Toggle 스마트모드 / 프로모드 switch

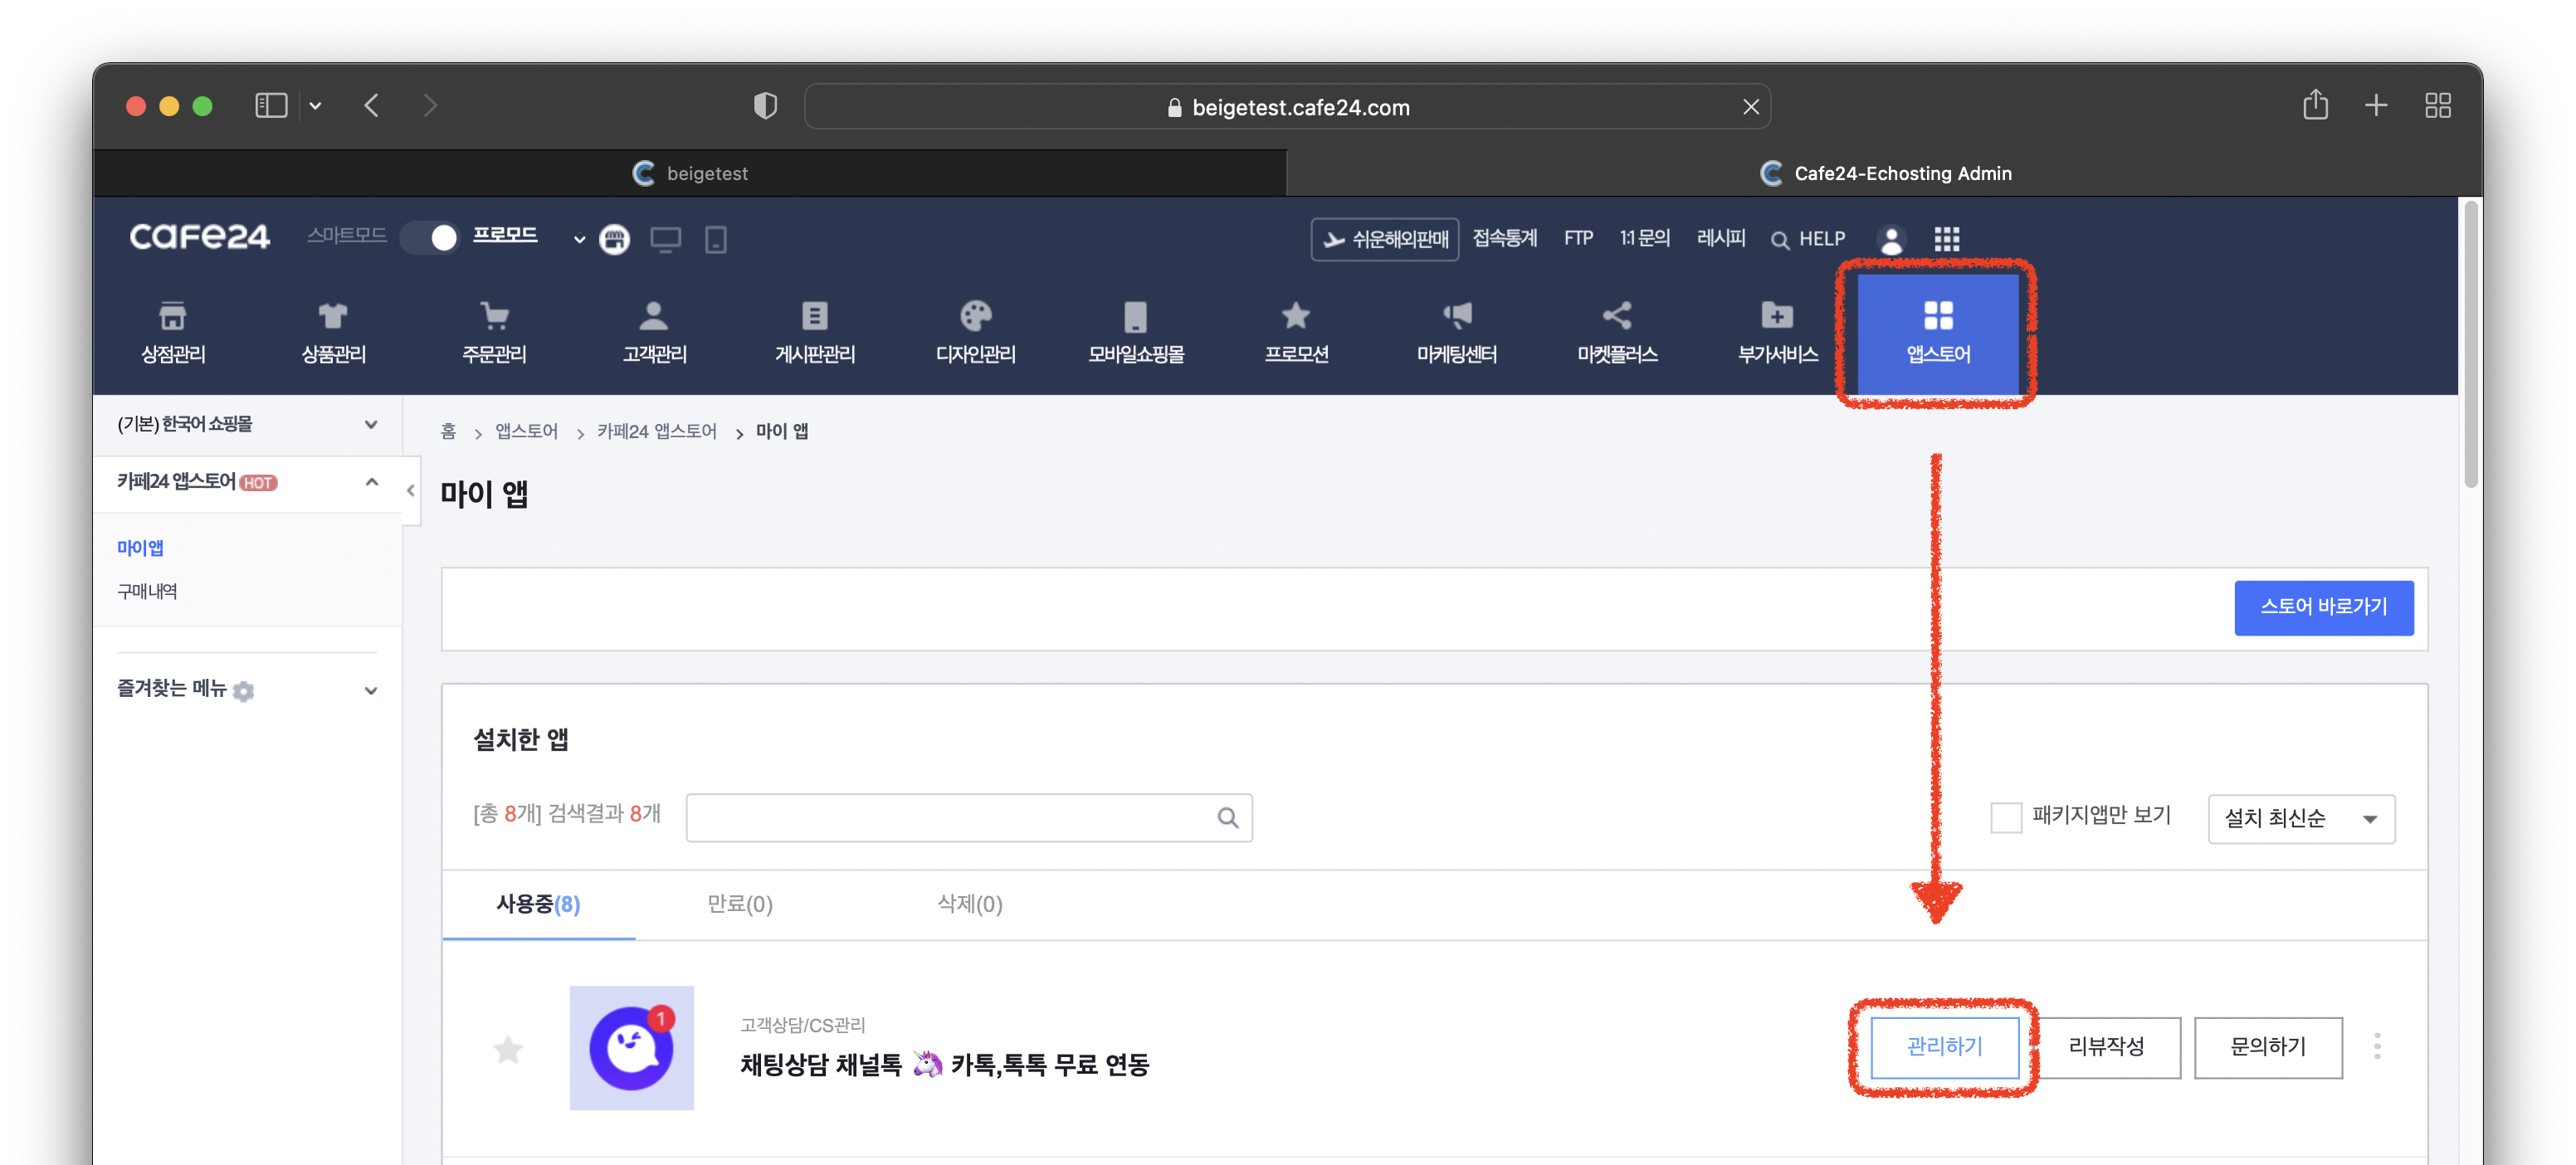(x=430, y=238)
